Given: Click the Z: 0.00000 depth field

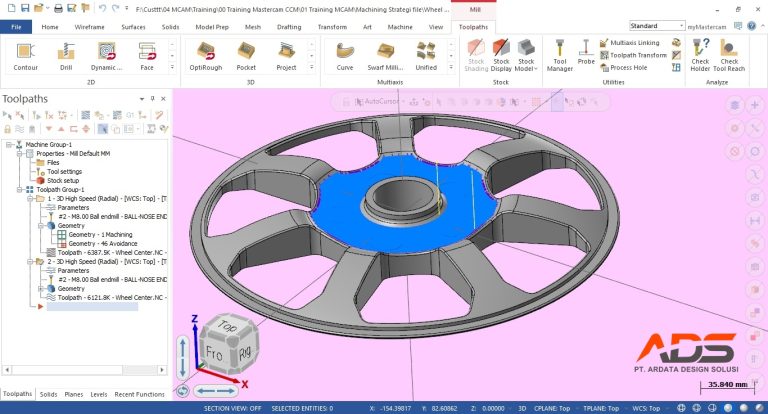Looking at the screenshot, I should click(488, 408).
